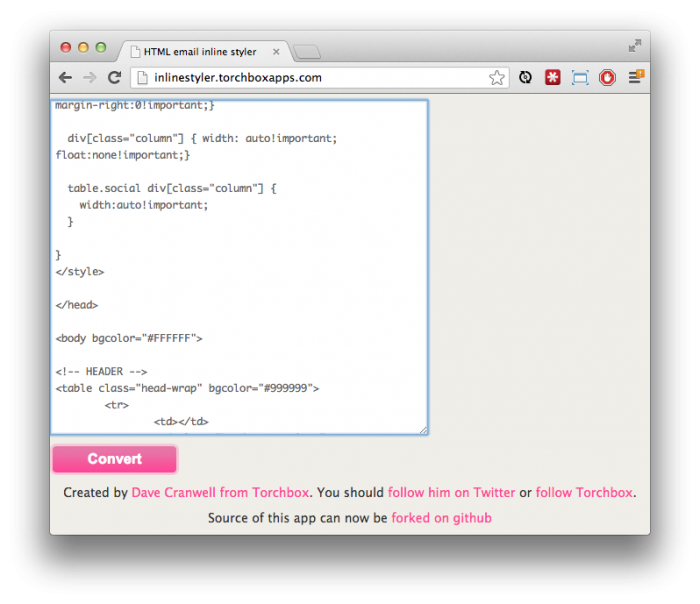Click the Convert button

tap(115, 458)
